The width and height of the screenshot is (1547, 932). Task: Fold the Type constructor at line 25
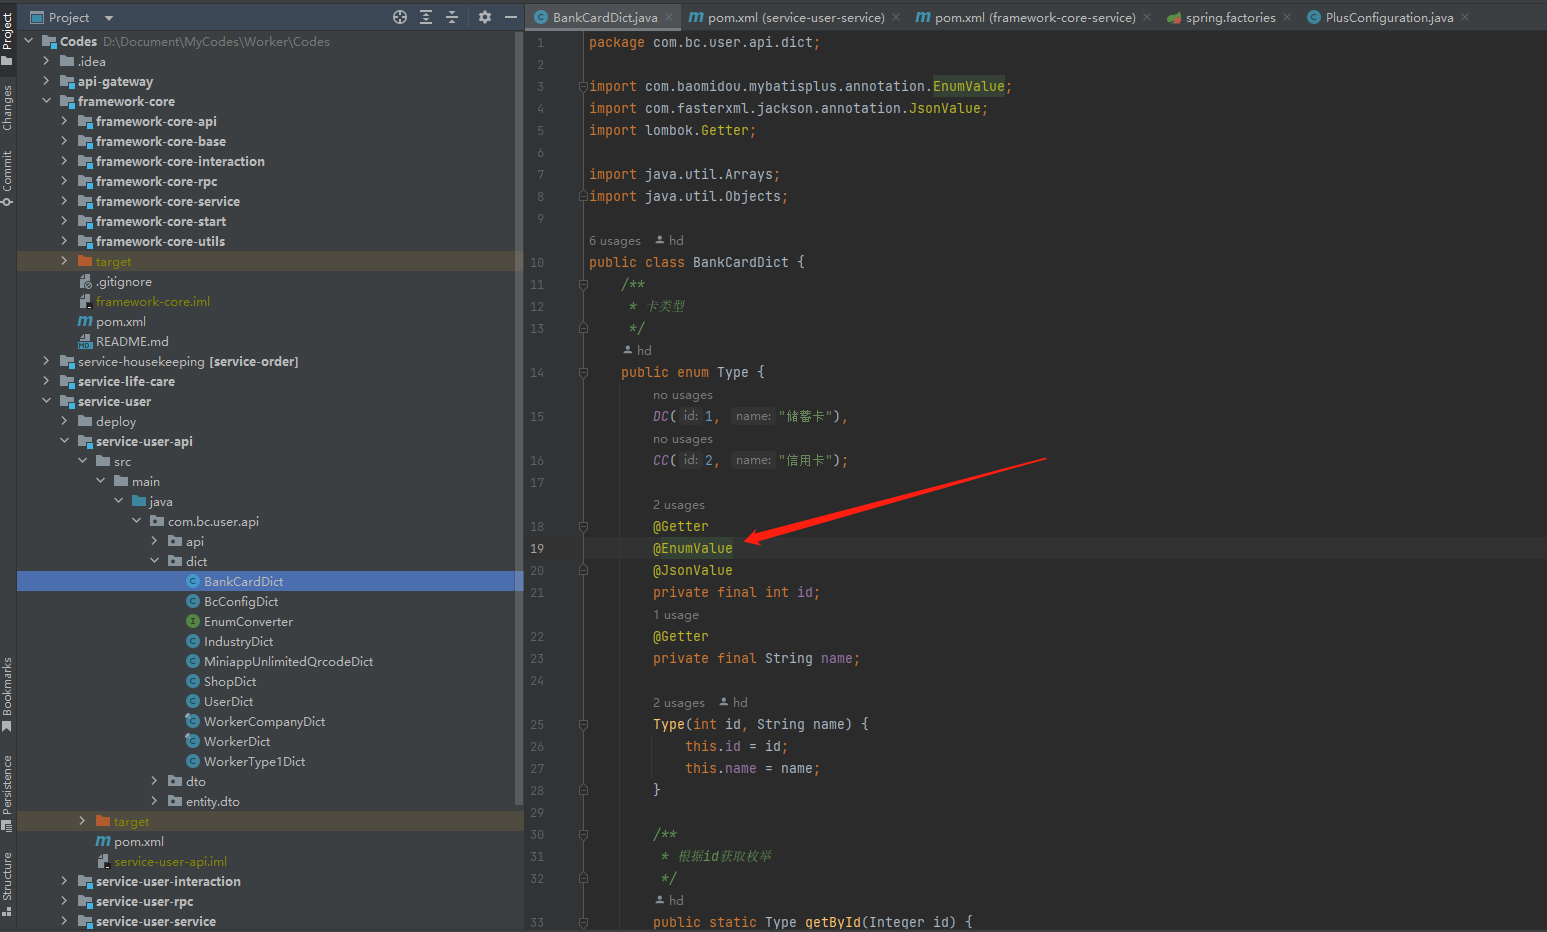(583, 725)
